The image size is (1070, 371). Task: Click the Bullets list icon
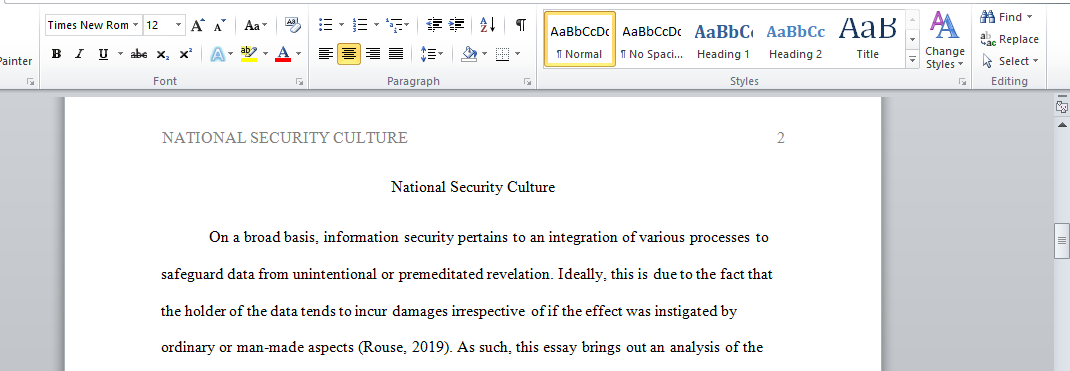tap(326, 26)
